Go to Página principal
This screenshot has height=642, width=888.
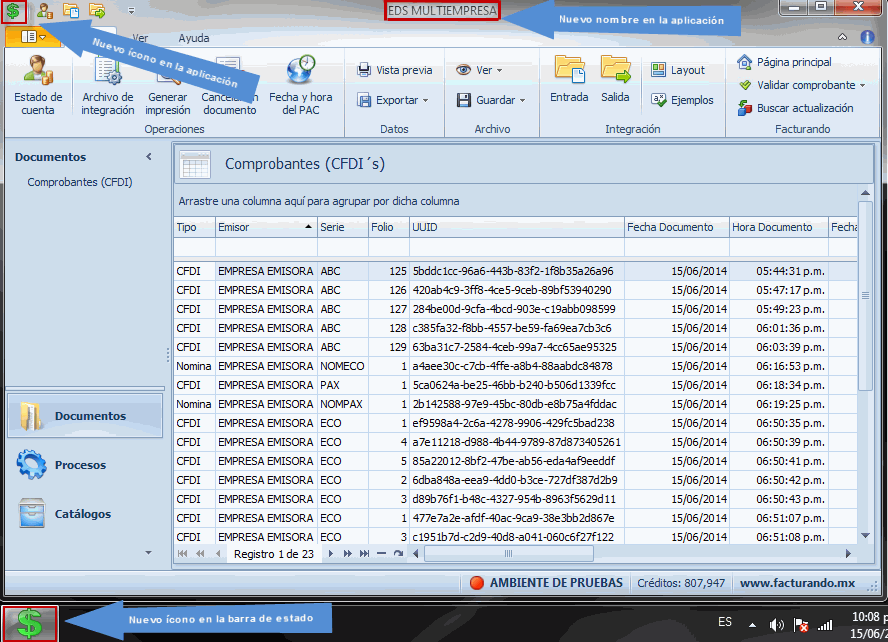click(784, 62)
